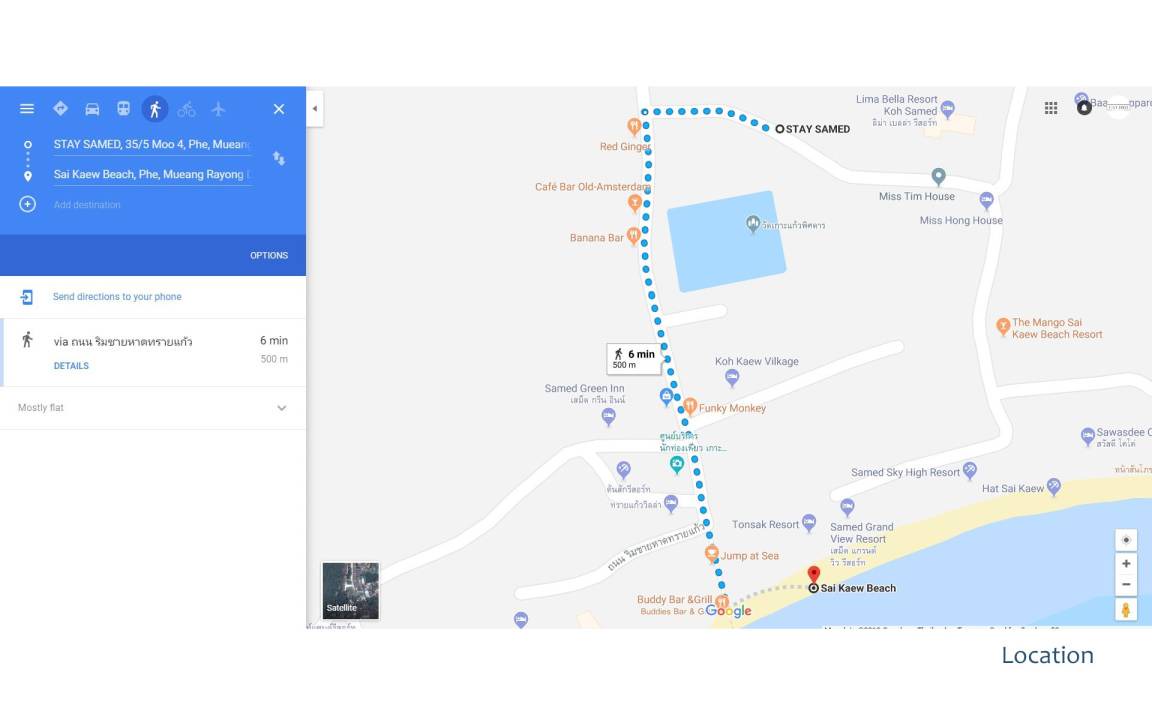Image resolution: width=1152 pixels, height=720 pixels.
Task: Select flights travel mode airplane icon
Action: tap(218, 109)
